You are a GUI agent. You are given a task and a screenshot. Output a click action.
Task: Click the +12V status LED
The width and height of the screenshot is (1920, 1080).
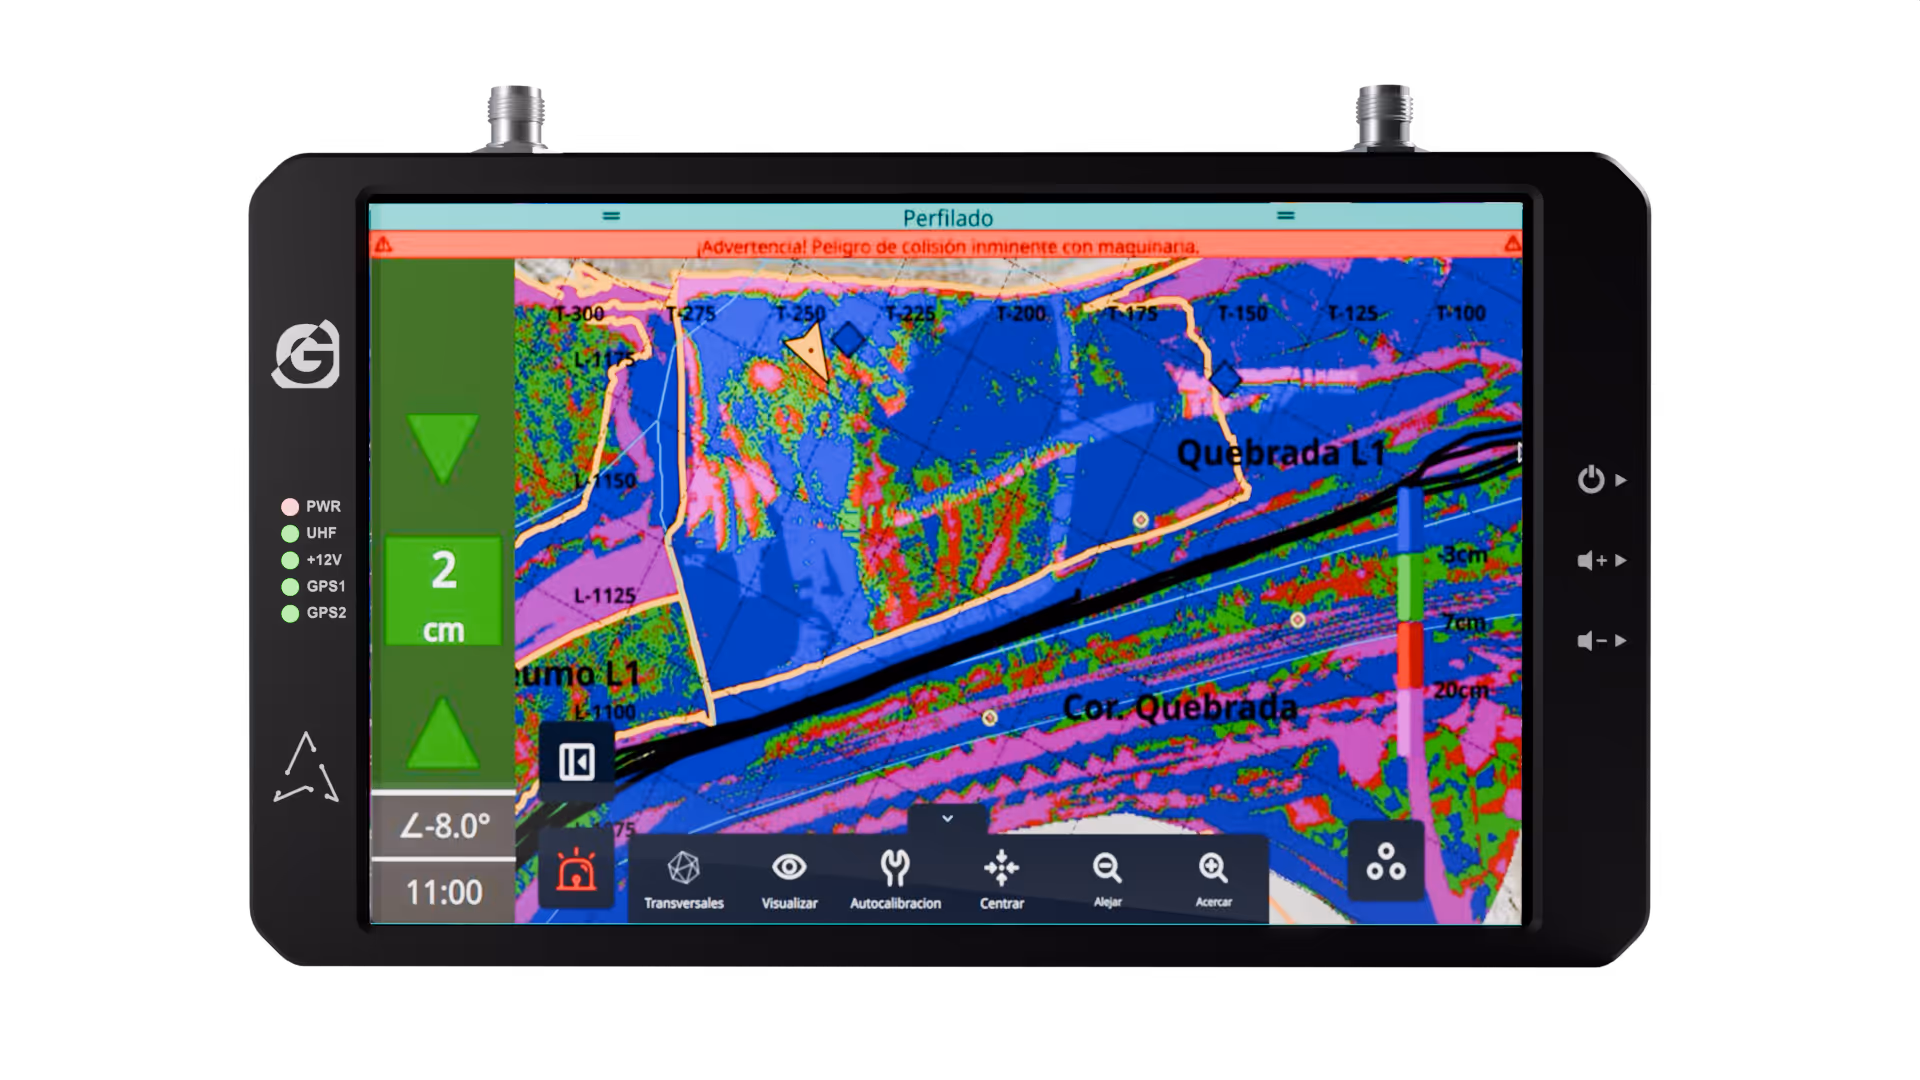pos(290,560)
